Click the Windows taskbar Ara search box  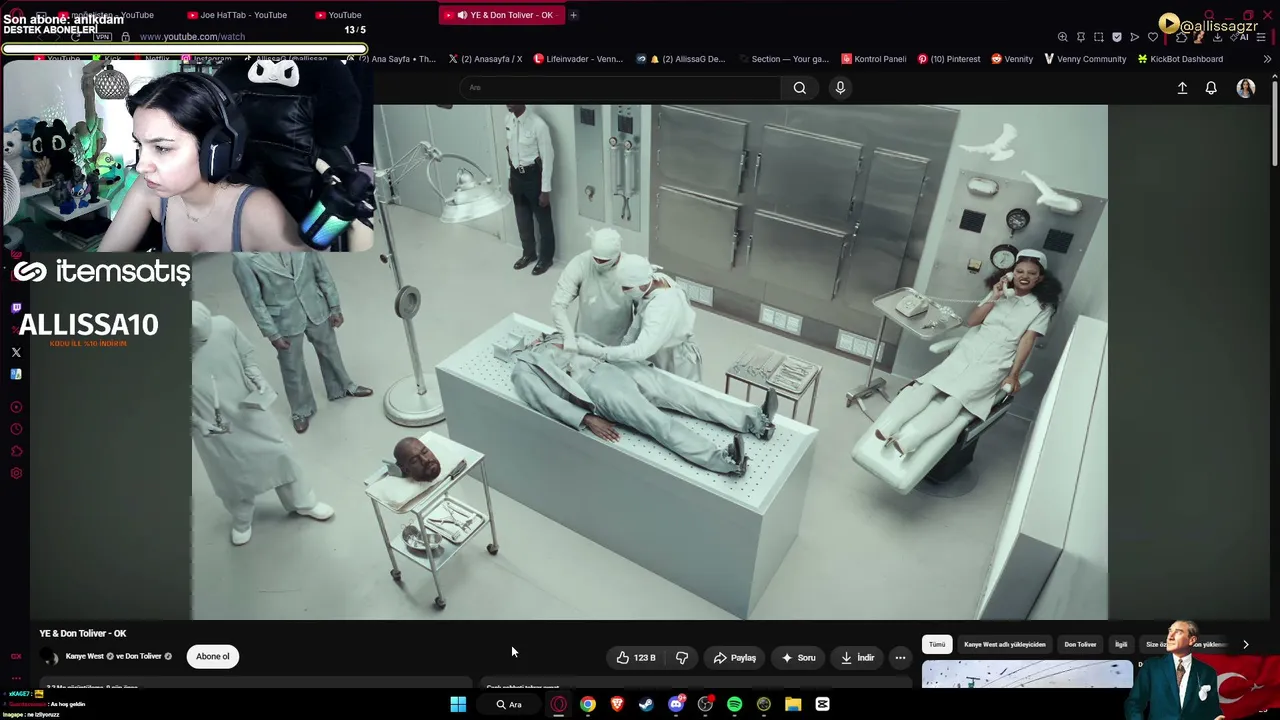pyautogui.click(x=509, y=704)
